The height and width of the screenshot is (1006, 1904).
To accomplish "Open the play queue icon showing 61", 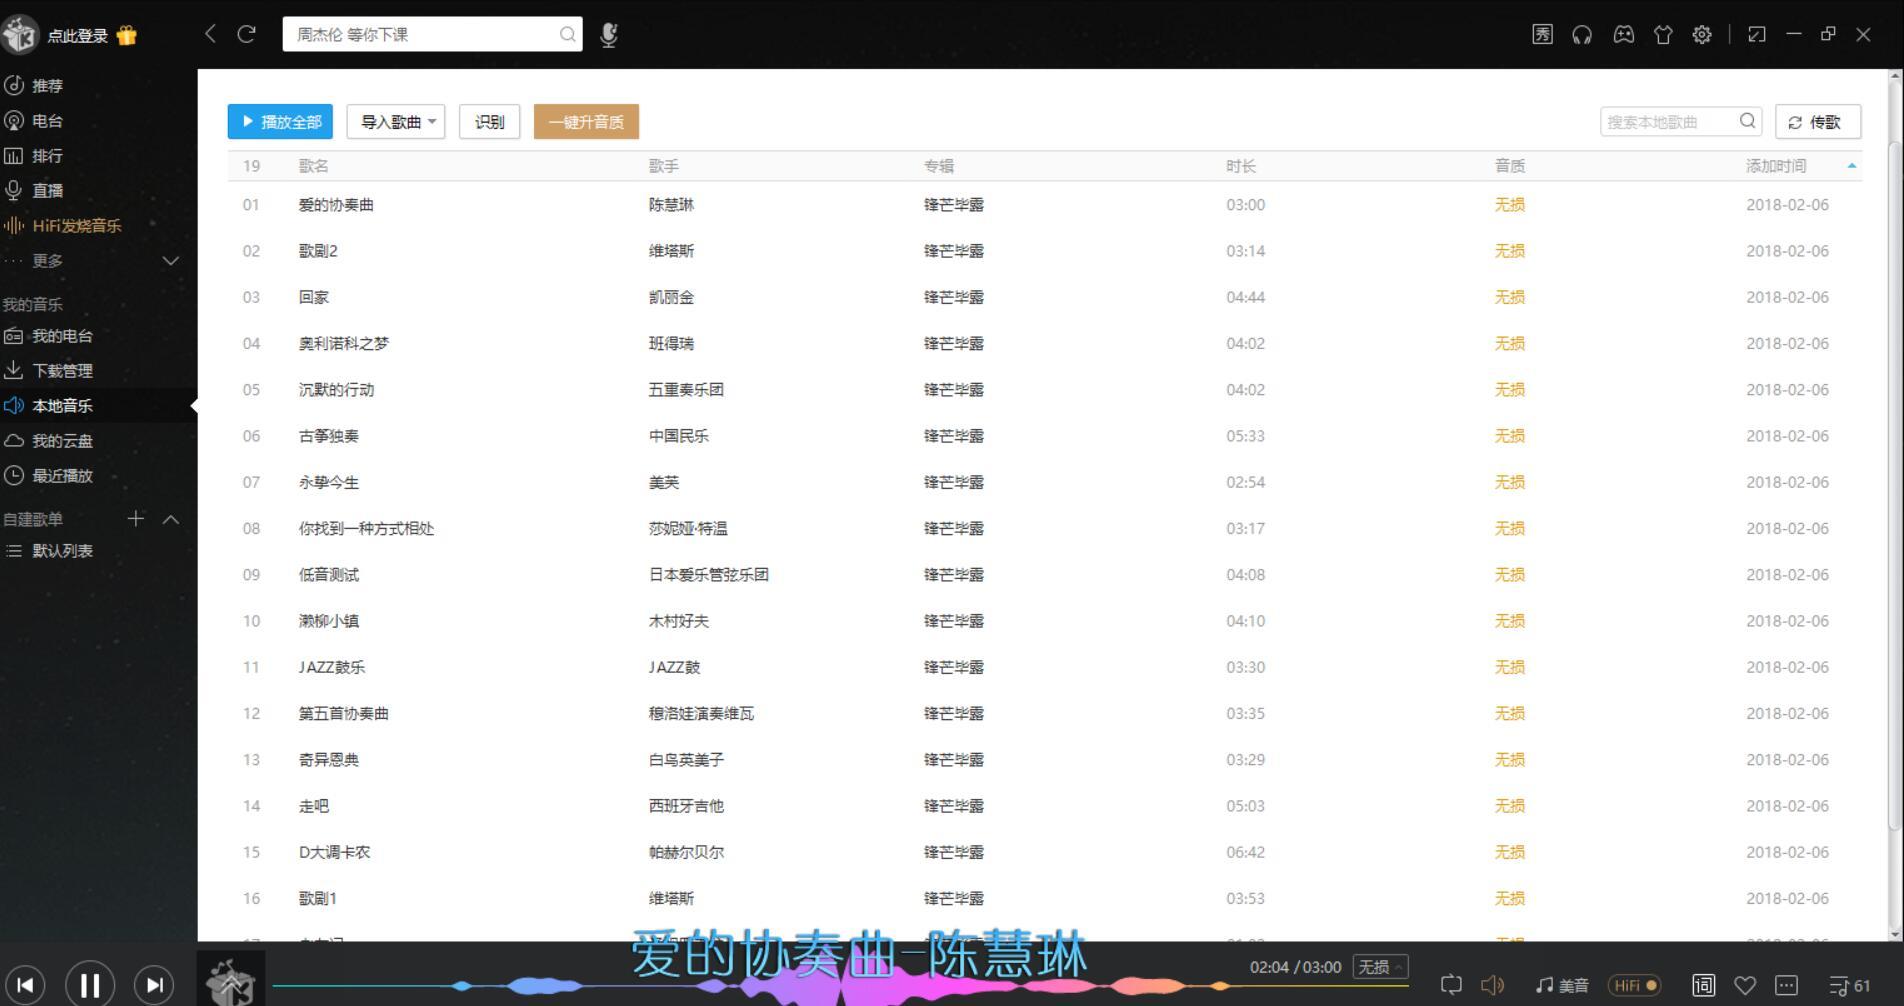I will 1845,984.
